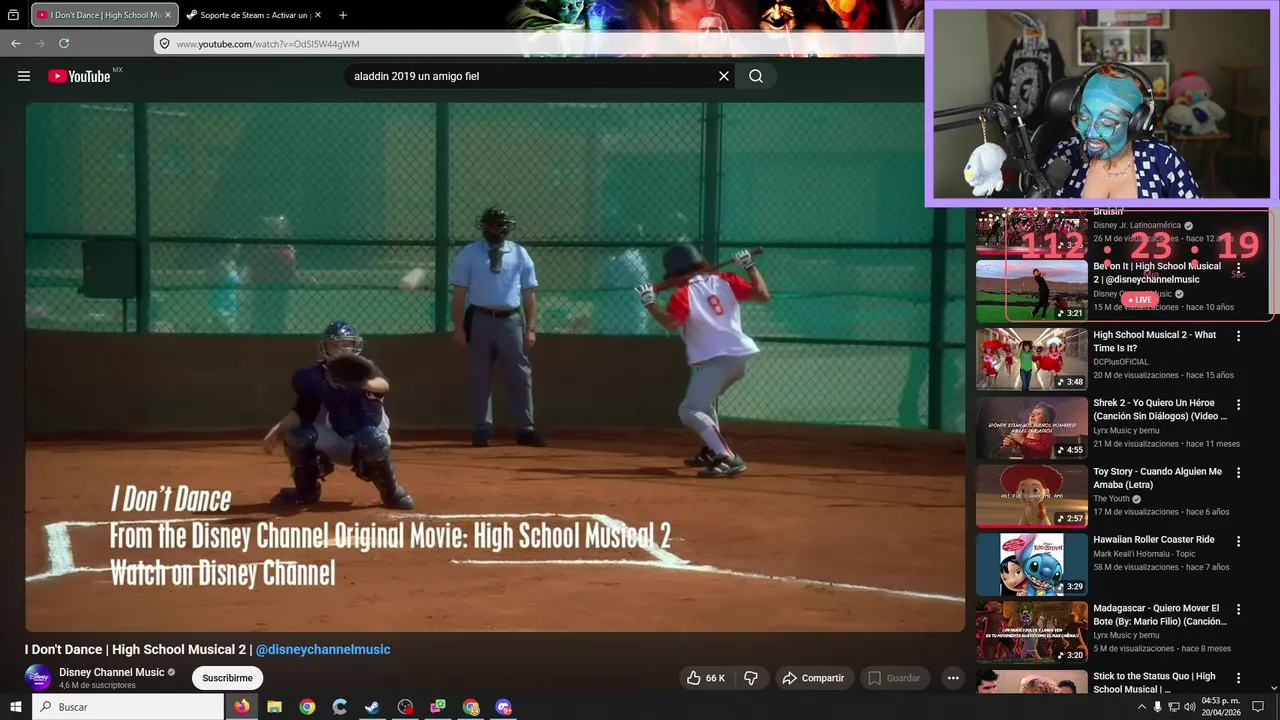
Task: Open options menu for Shrek 2 video
Action: (1239, 405)
